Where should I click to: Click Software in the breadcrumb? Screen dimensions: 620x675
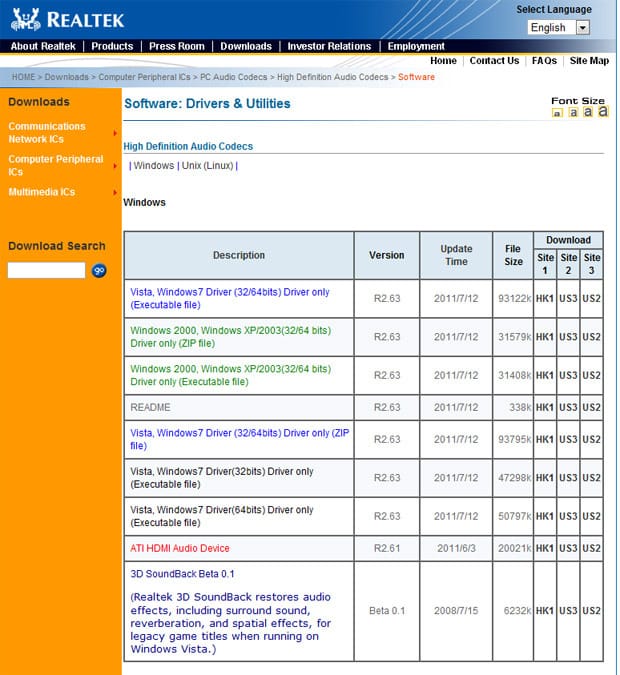click(x=416, y=77)
